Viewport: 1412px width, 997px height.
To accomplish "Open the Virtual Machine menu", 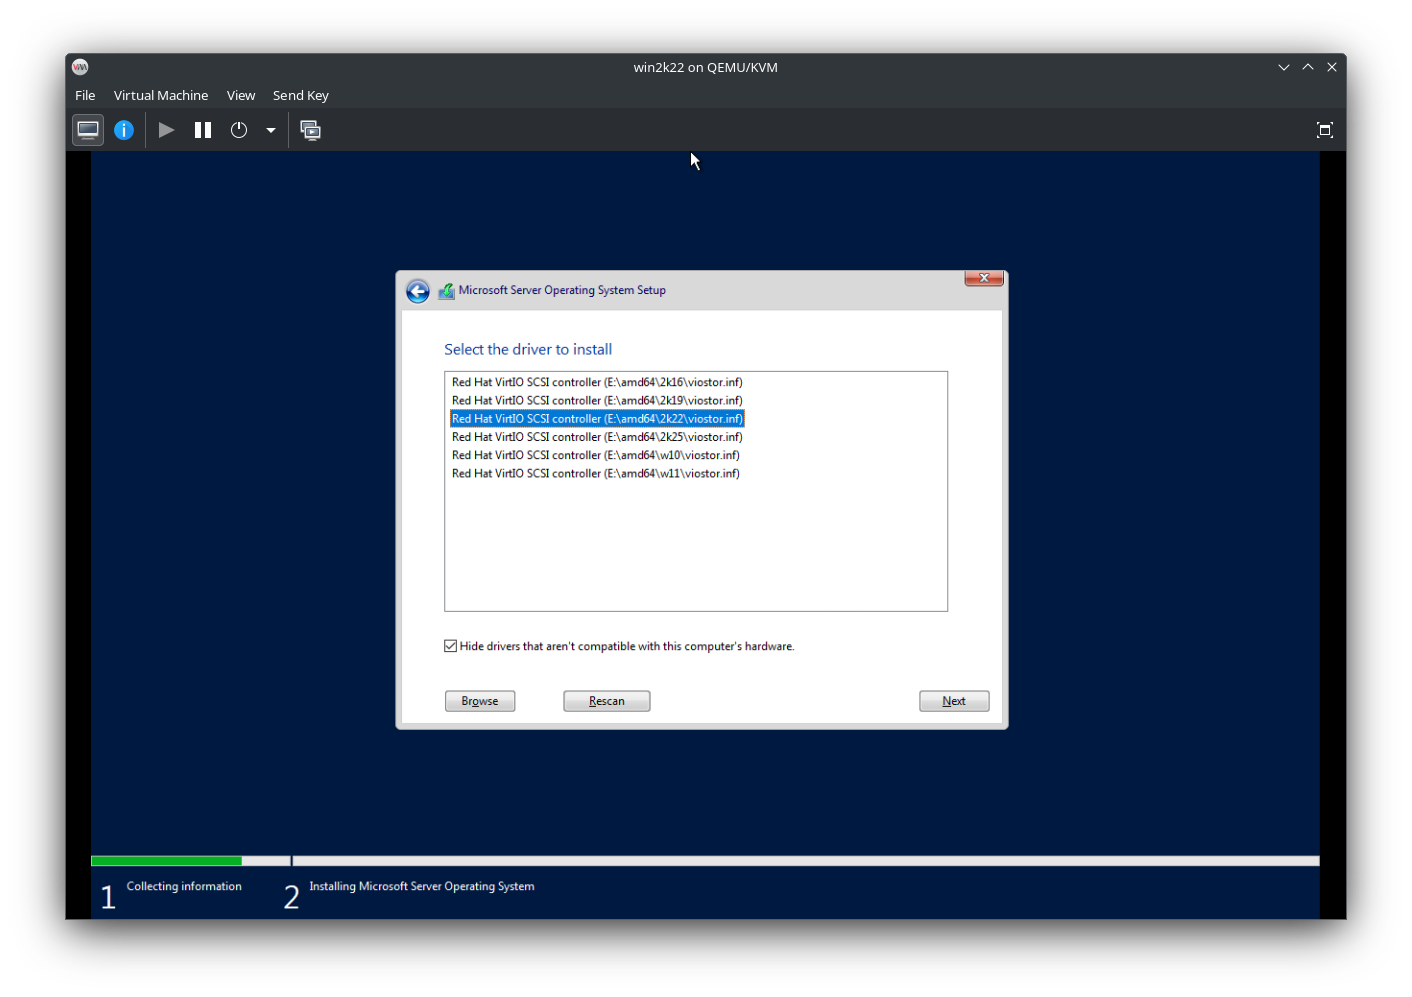I will point(161,95).
